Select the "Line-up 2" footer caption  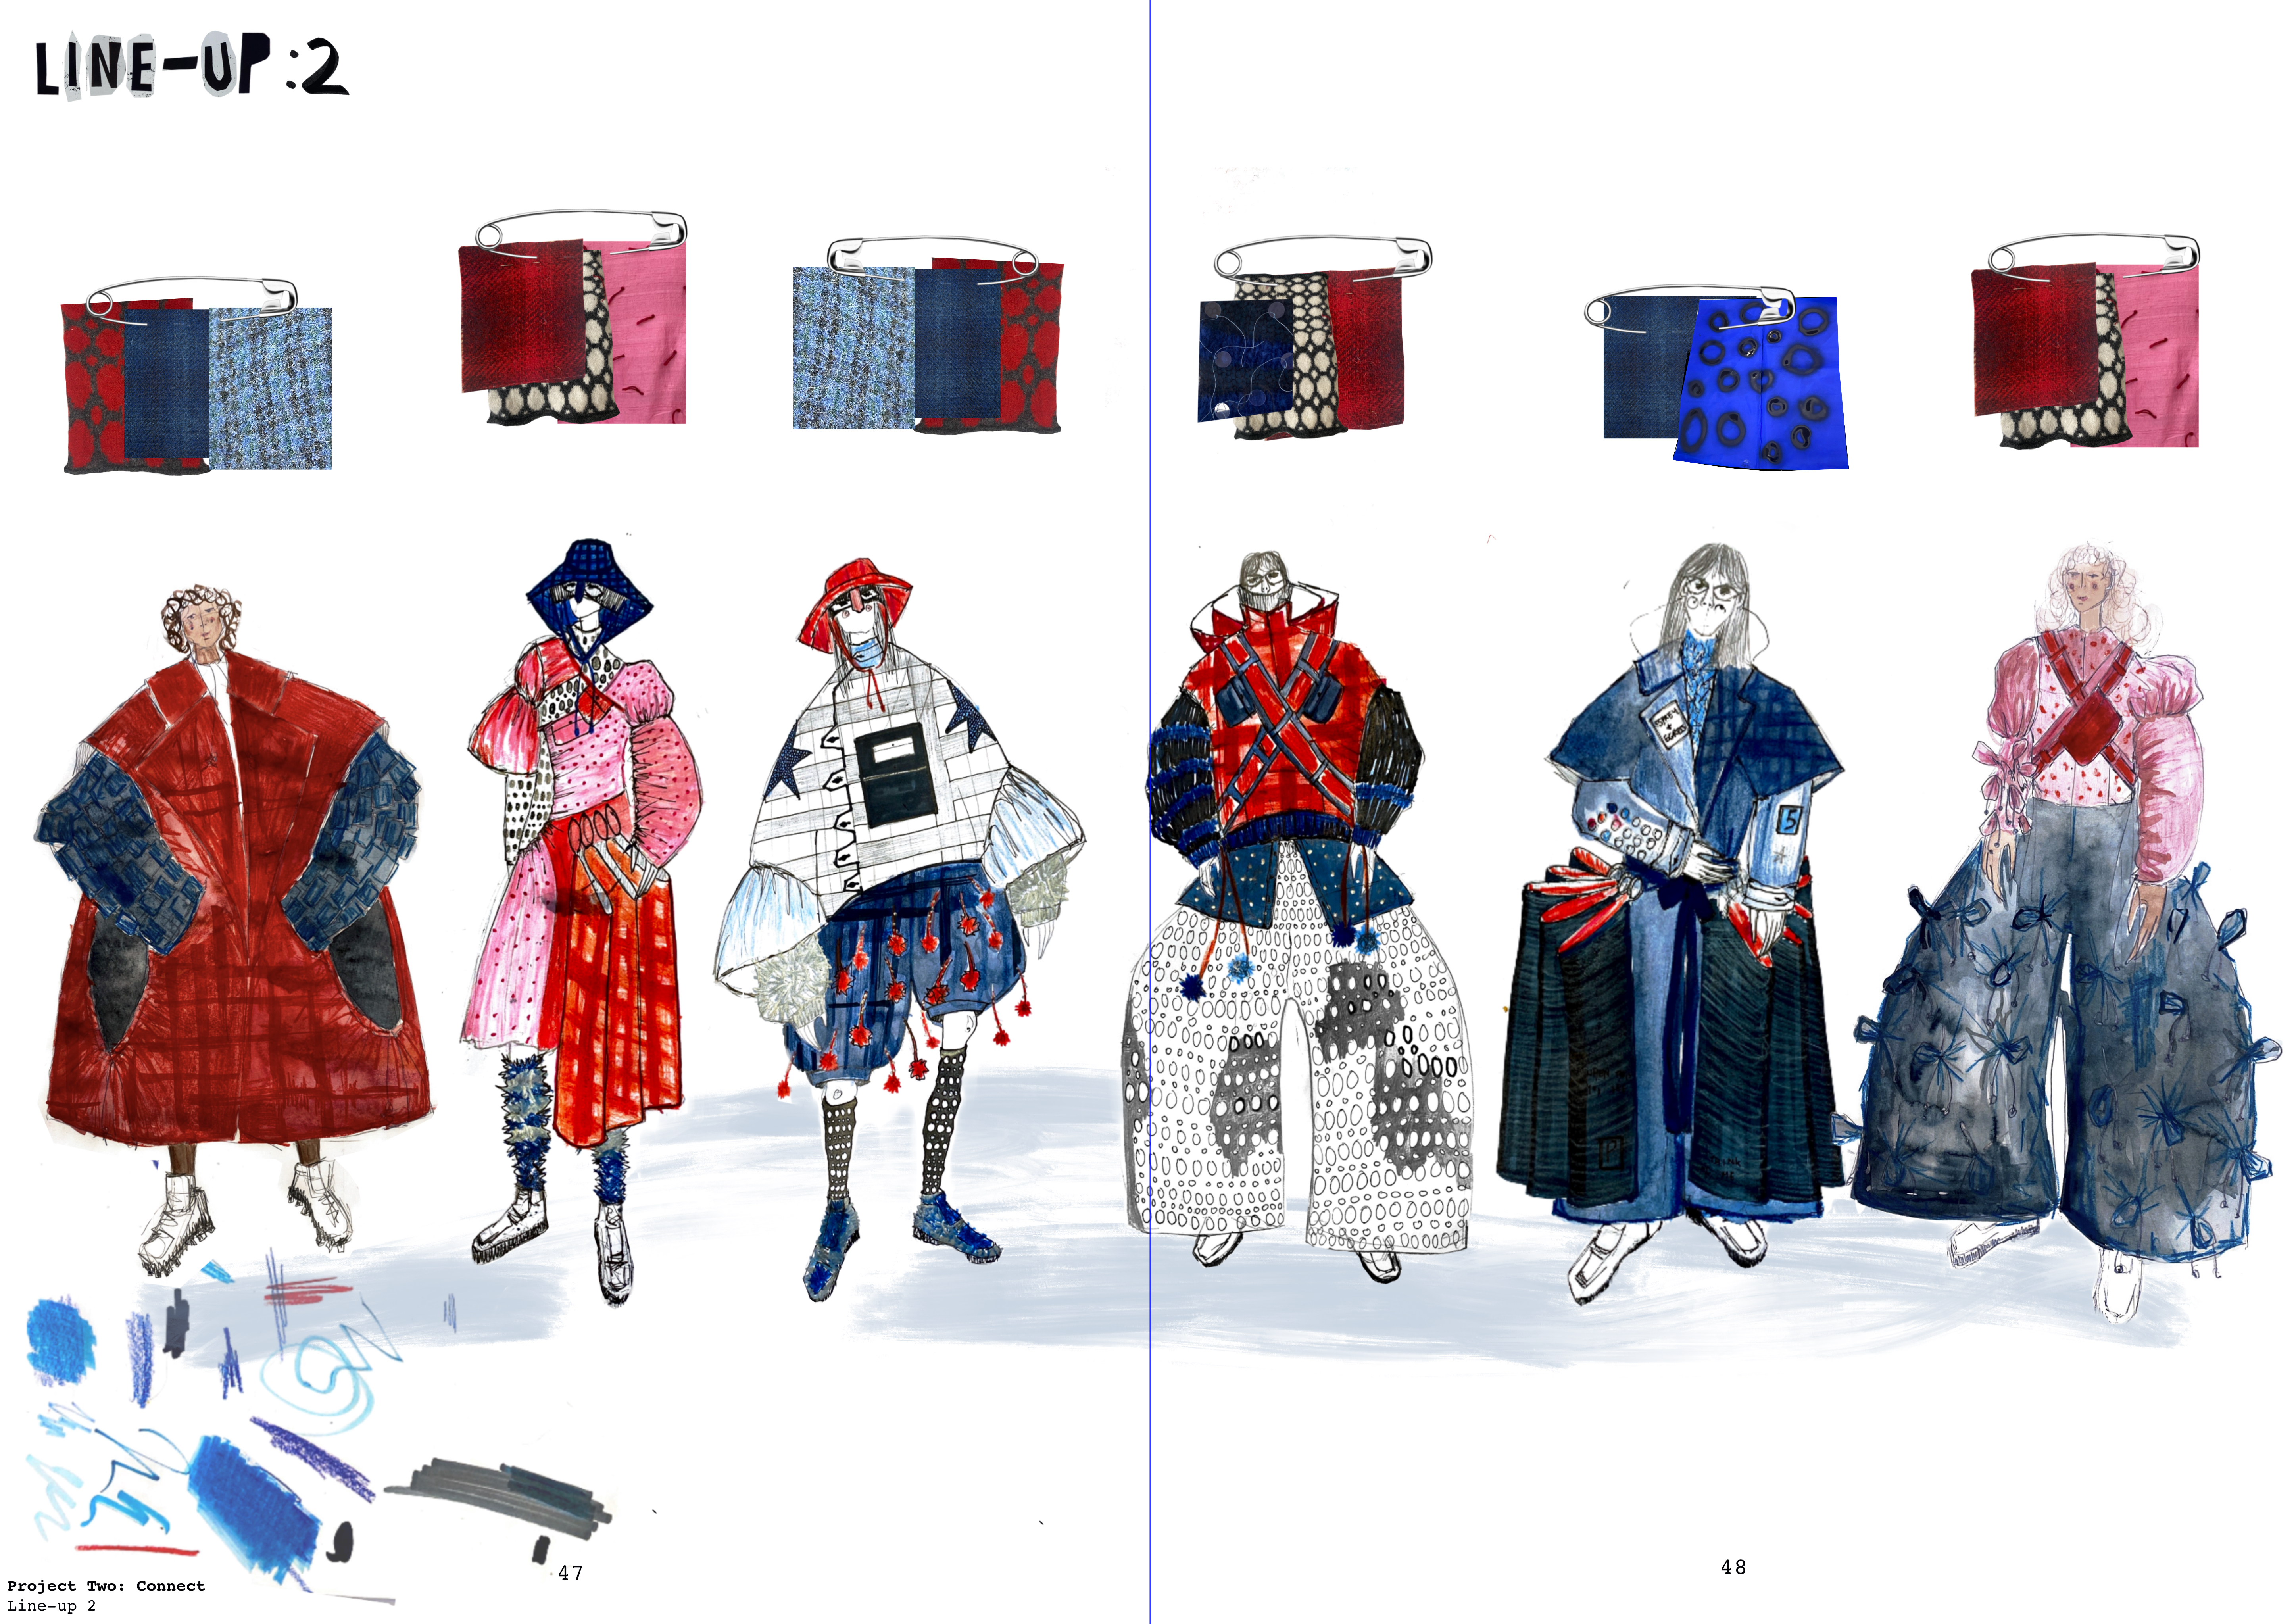[51, 1606]
